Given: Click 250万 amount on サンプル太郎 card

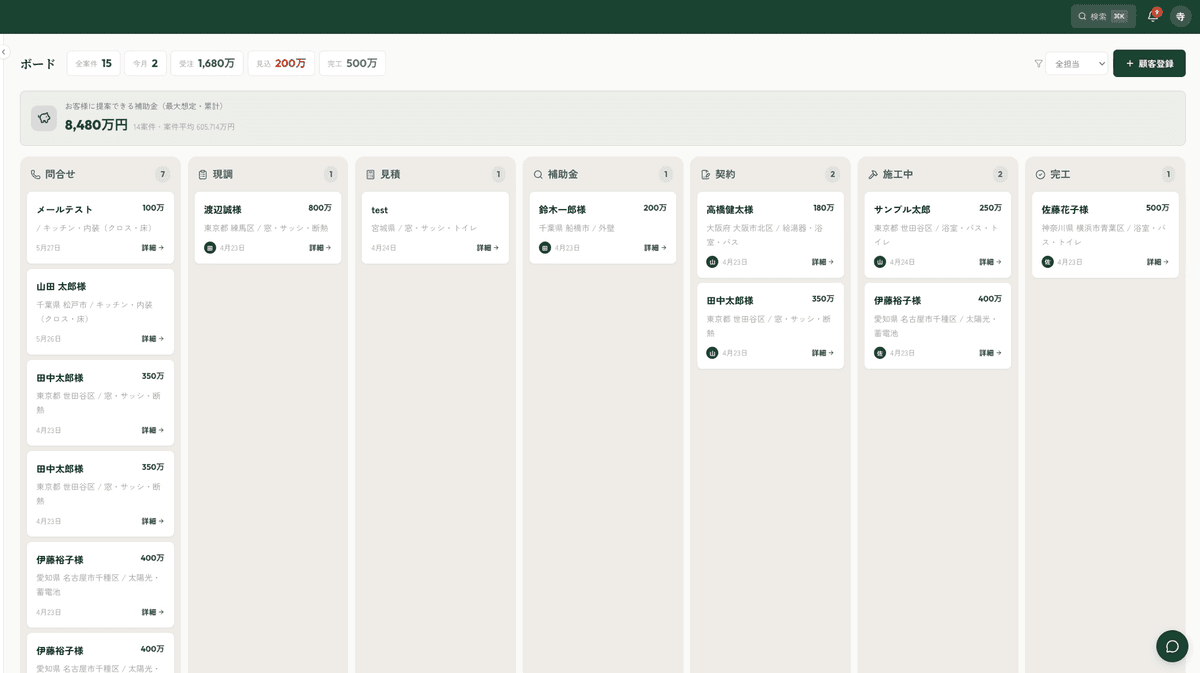Looking at the screenshot, I should pyautogui.click(x=990, y=208).
